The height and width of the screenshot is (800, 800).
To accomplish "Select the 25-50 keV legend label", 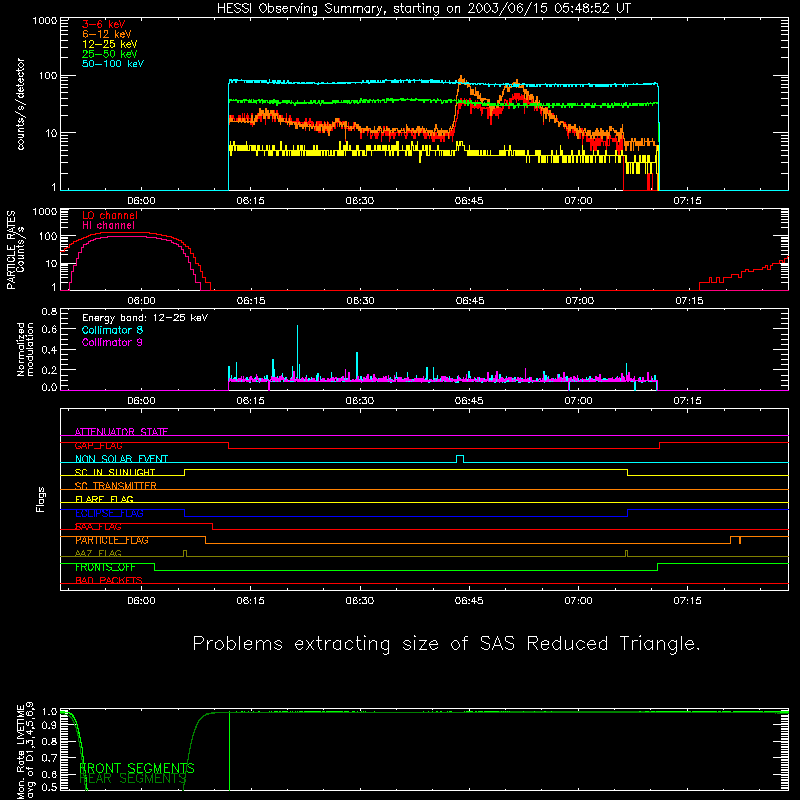I will [109, 54].
